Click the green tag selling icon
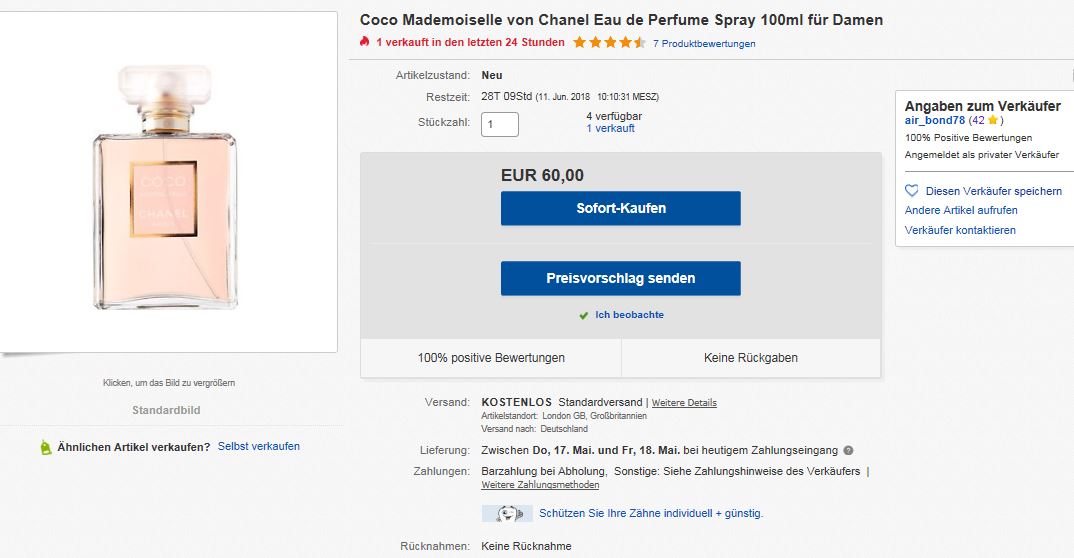Screen dimensions: 1074x558 click(46, 447)
